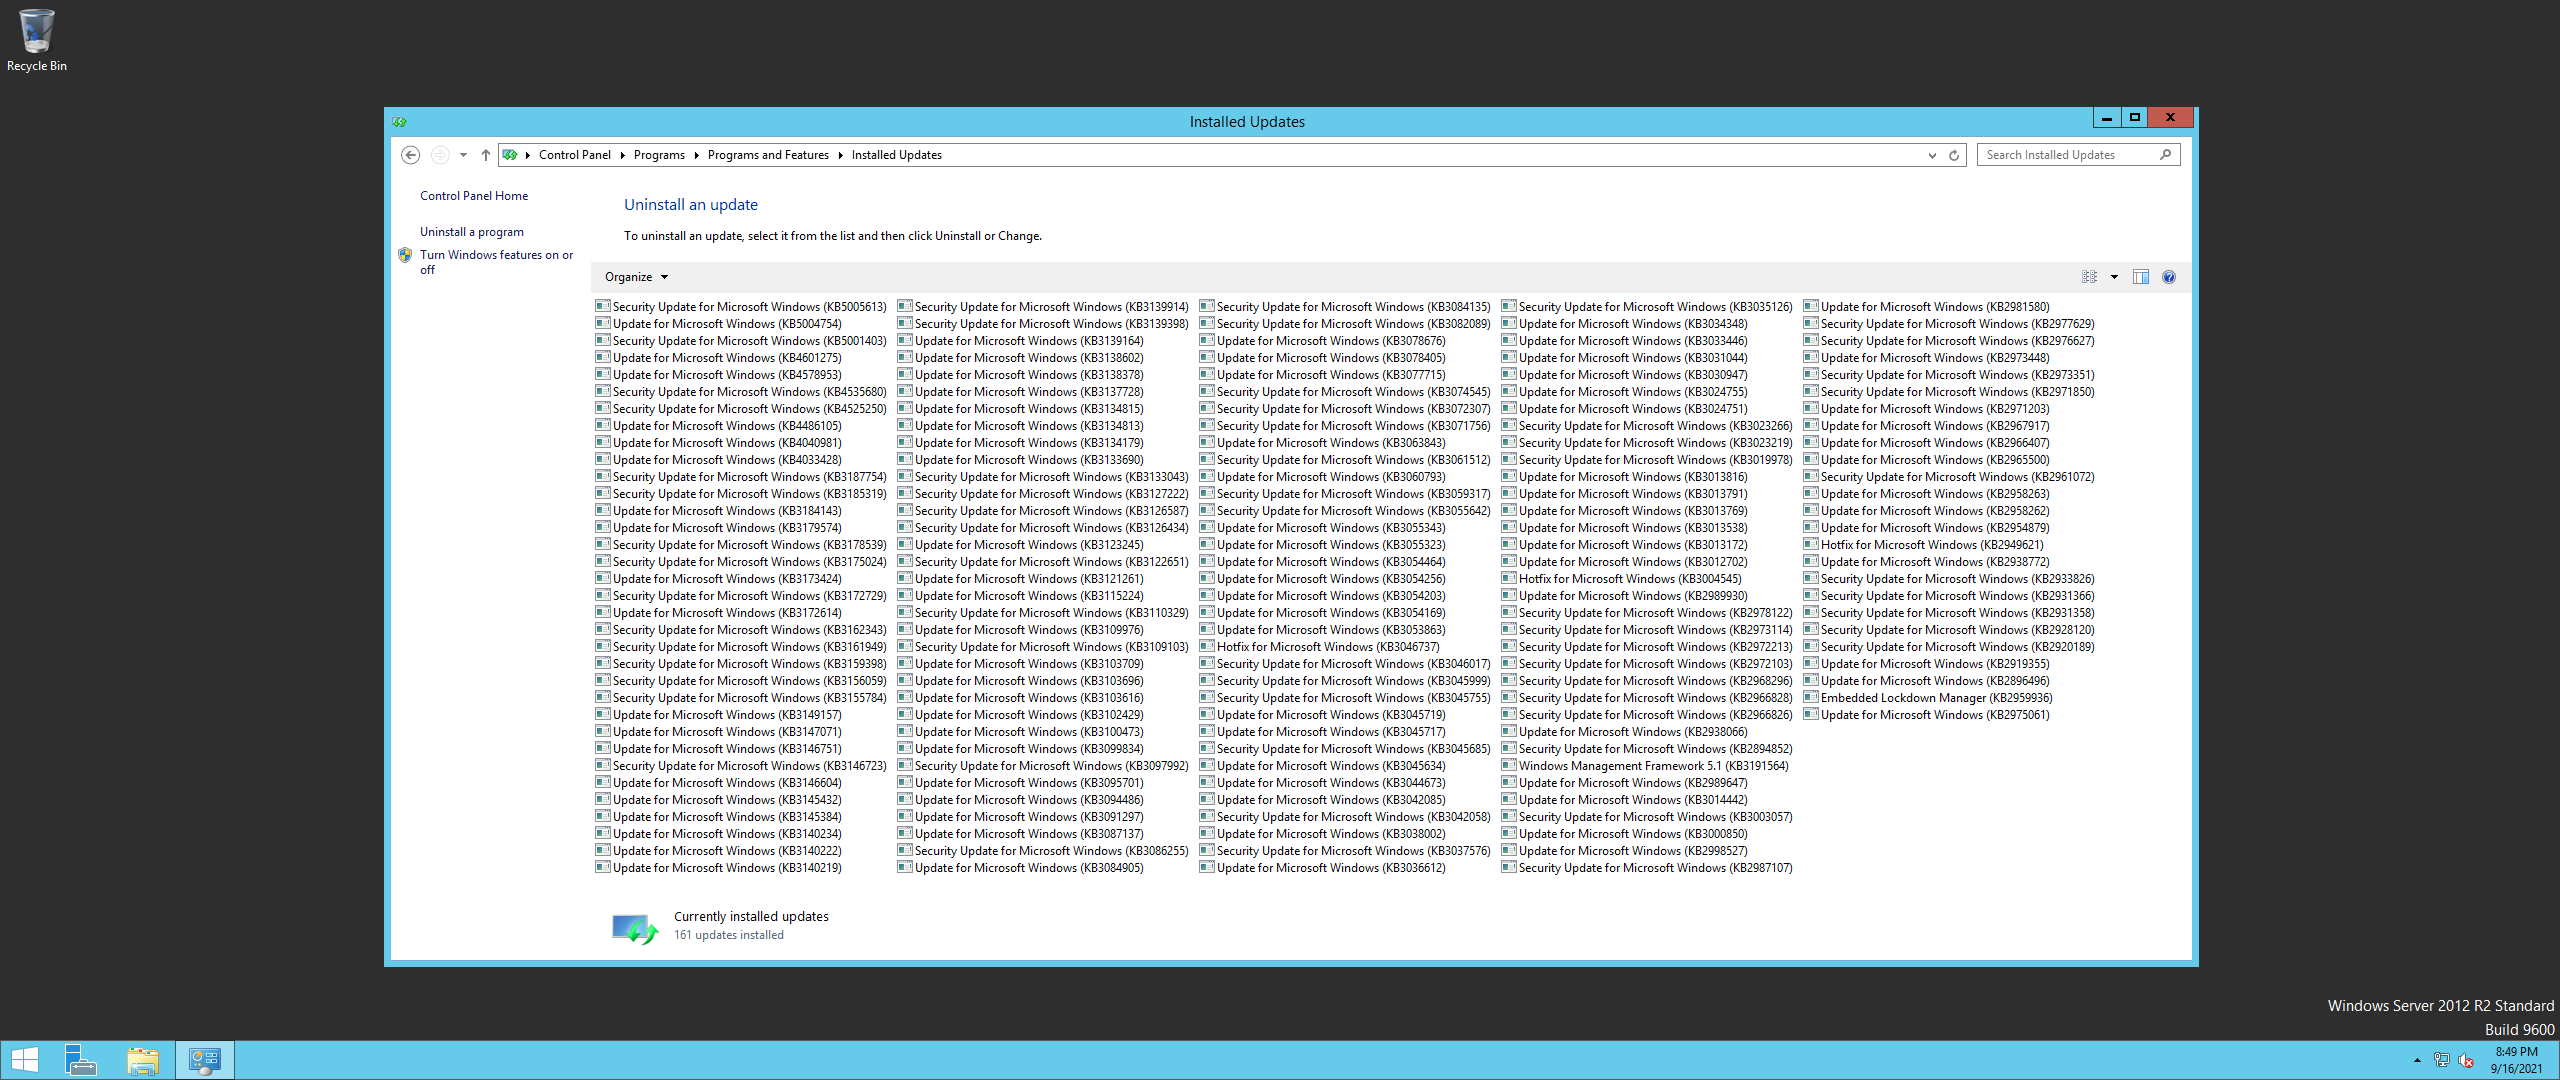Open the Recycle Bin desktop icon
Screen dimensions: 2560x1080
coord(37,40)
